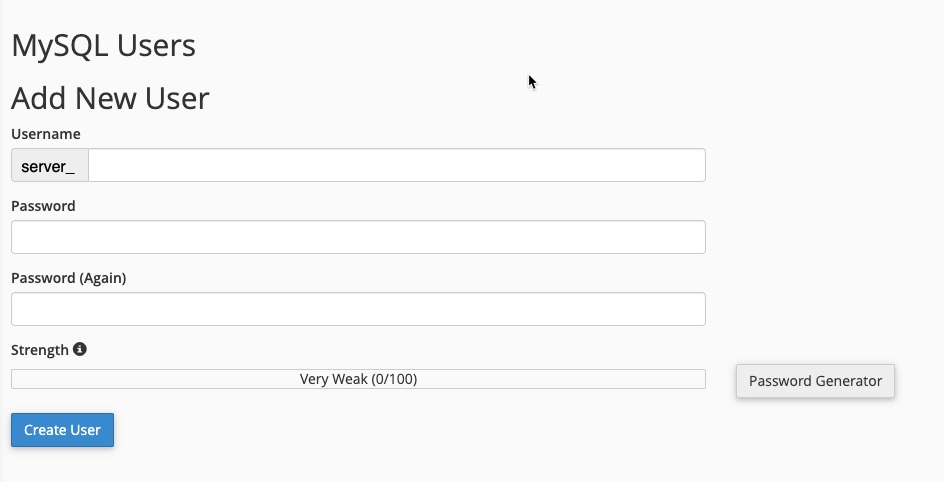
Task: Click the MySQL Users heading
Action: [x=103, y=46]
